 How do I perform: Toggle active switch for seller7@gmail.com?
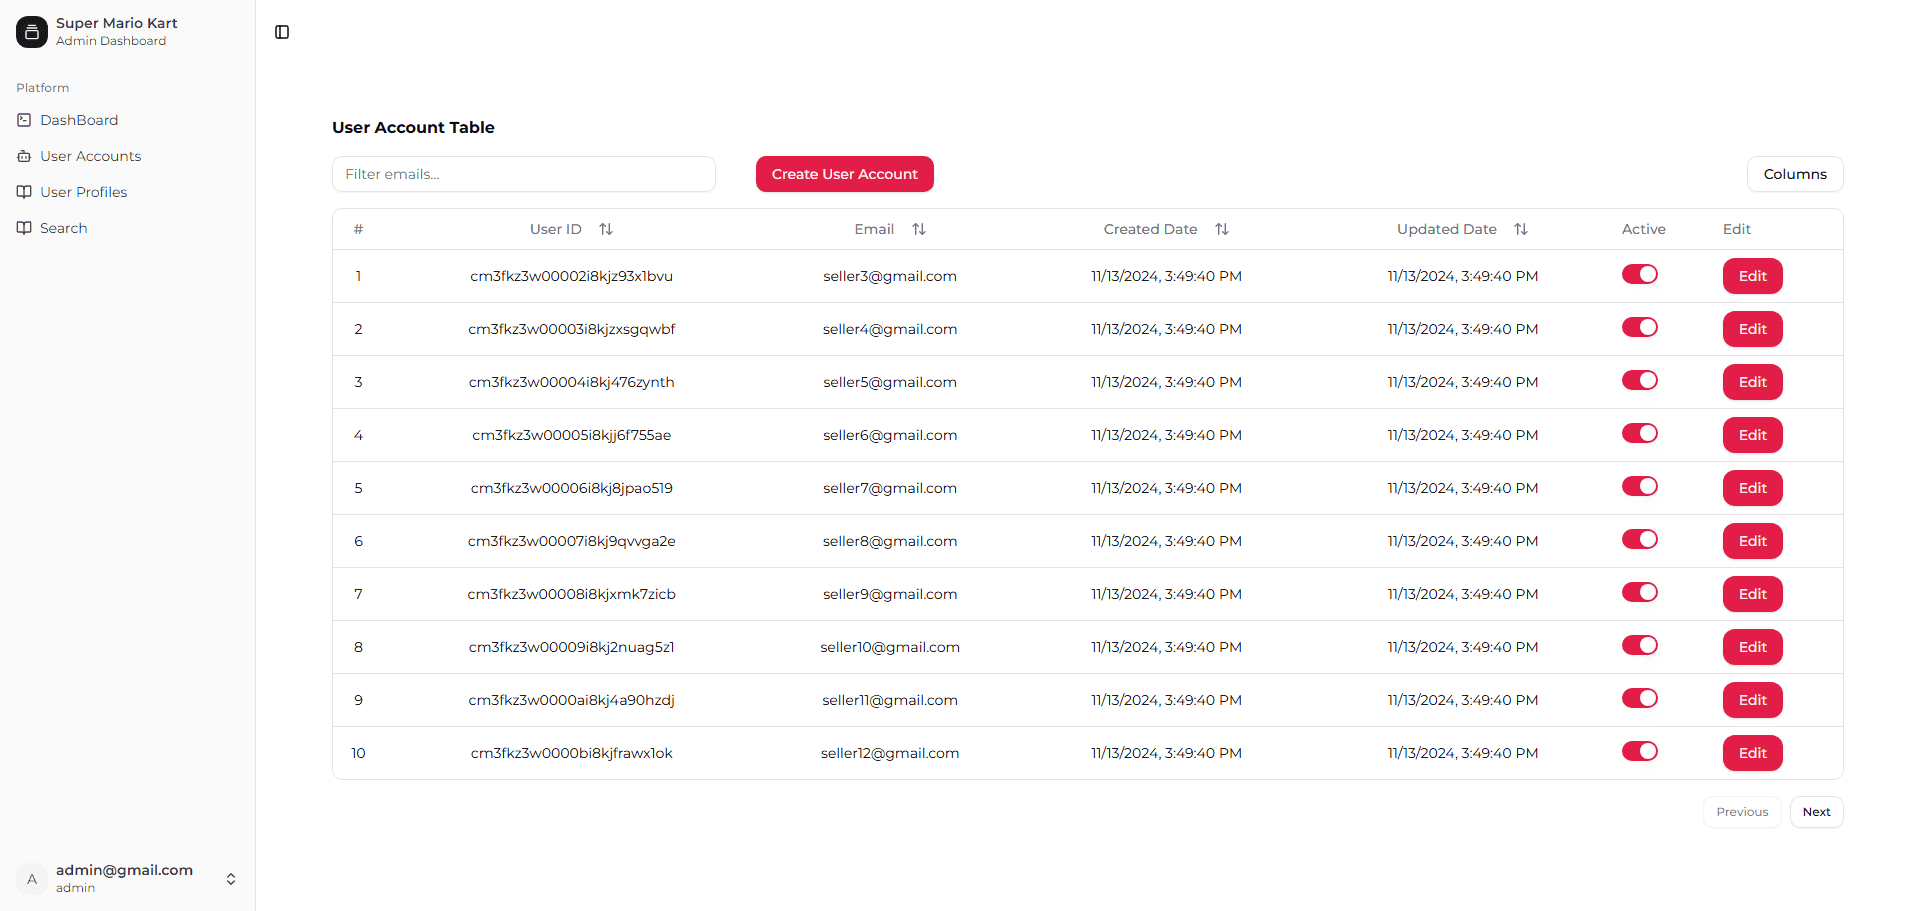coord(1640,487)
